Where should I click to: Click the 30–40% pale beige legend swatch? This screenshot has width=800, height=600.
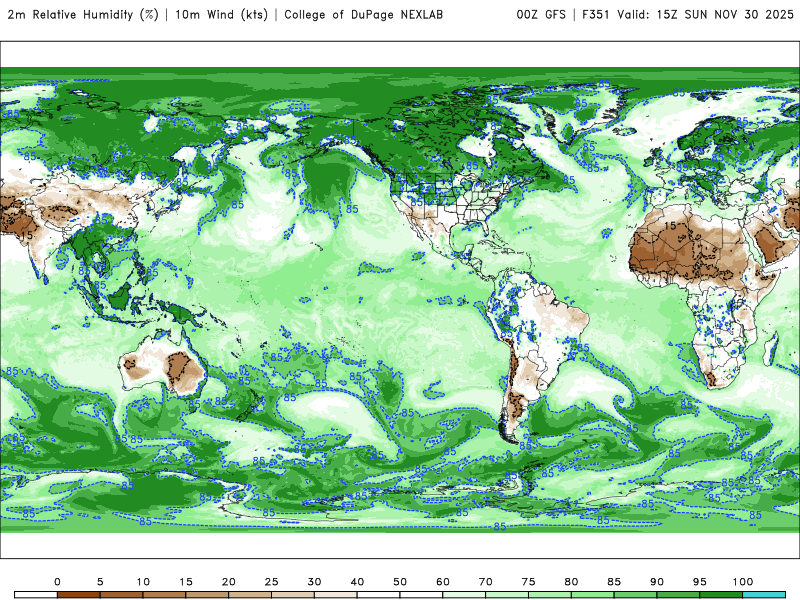tap(336, 595)
